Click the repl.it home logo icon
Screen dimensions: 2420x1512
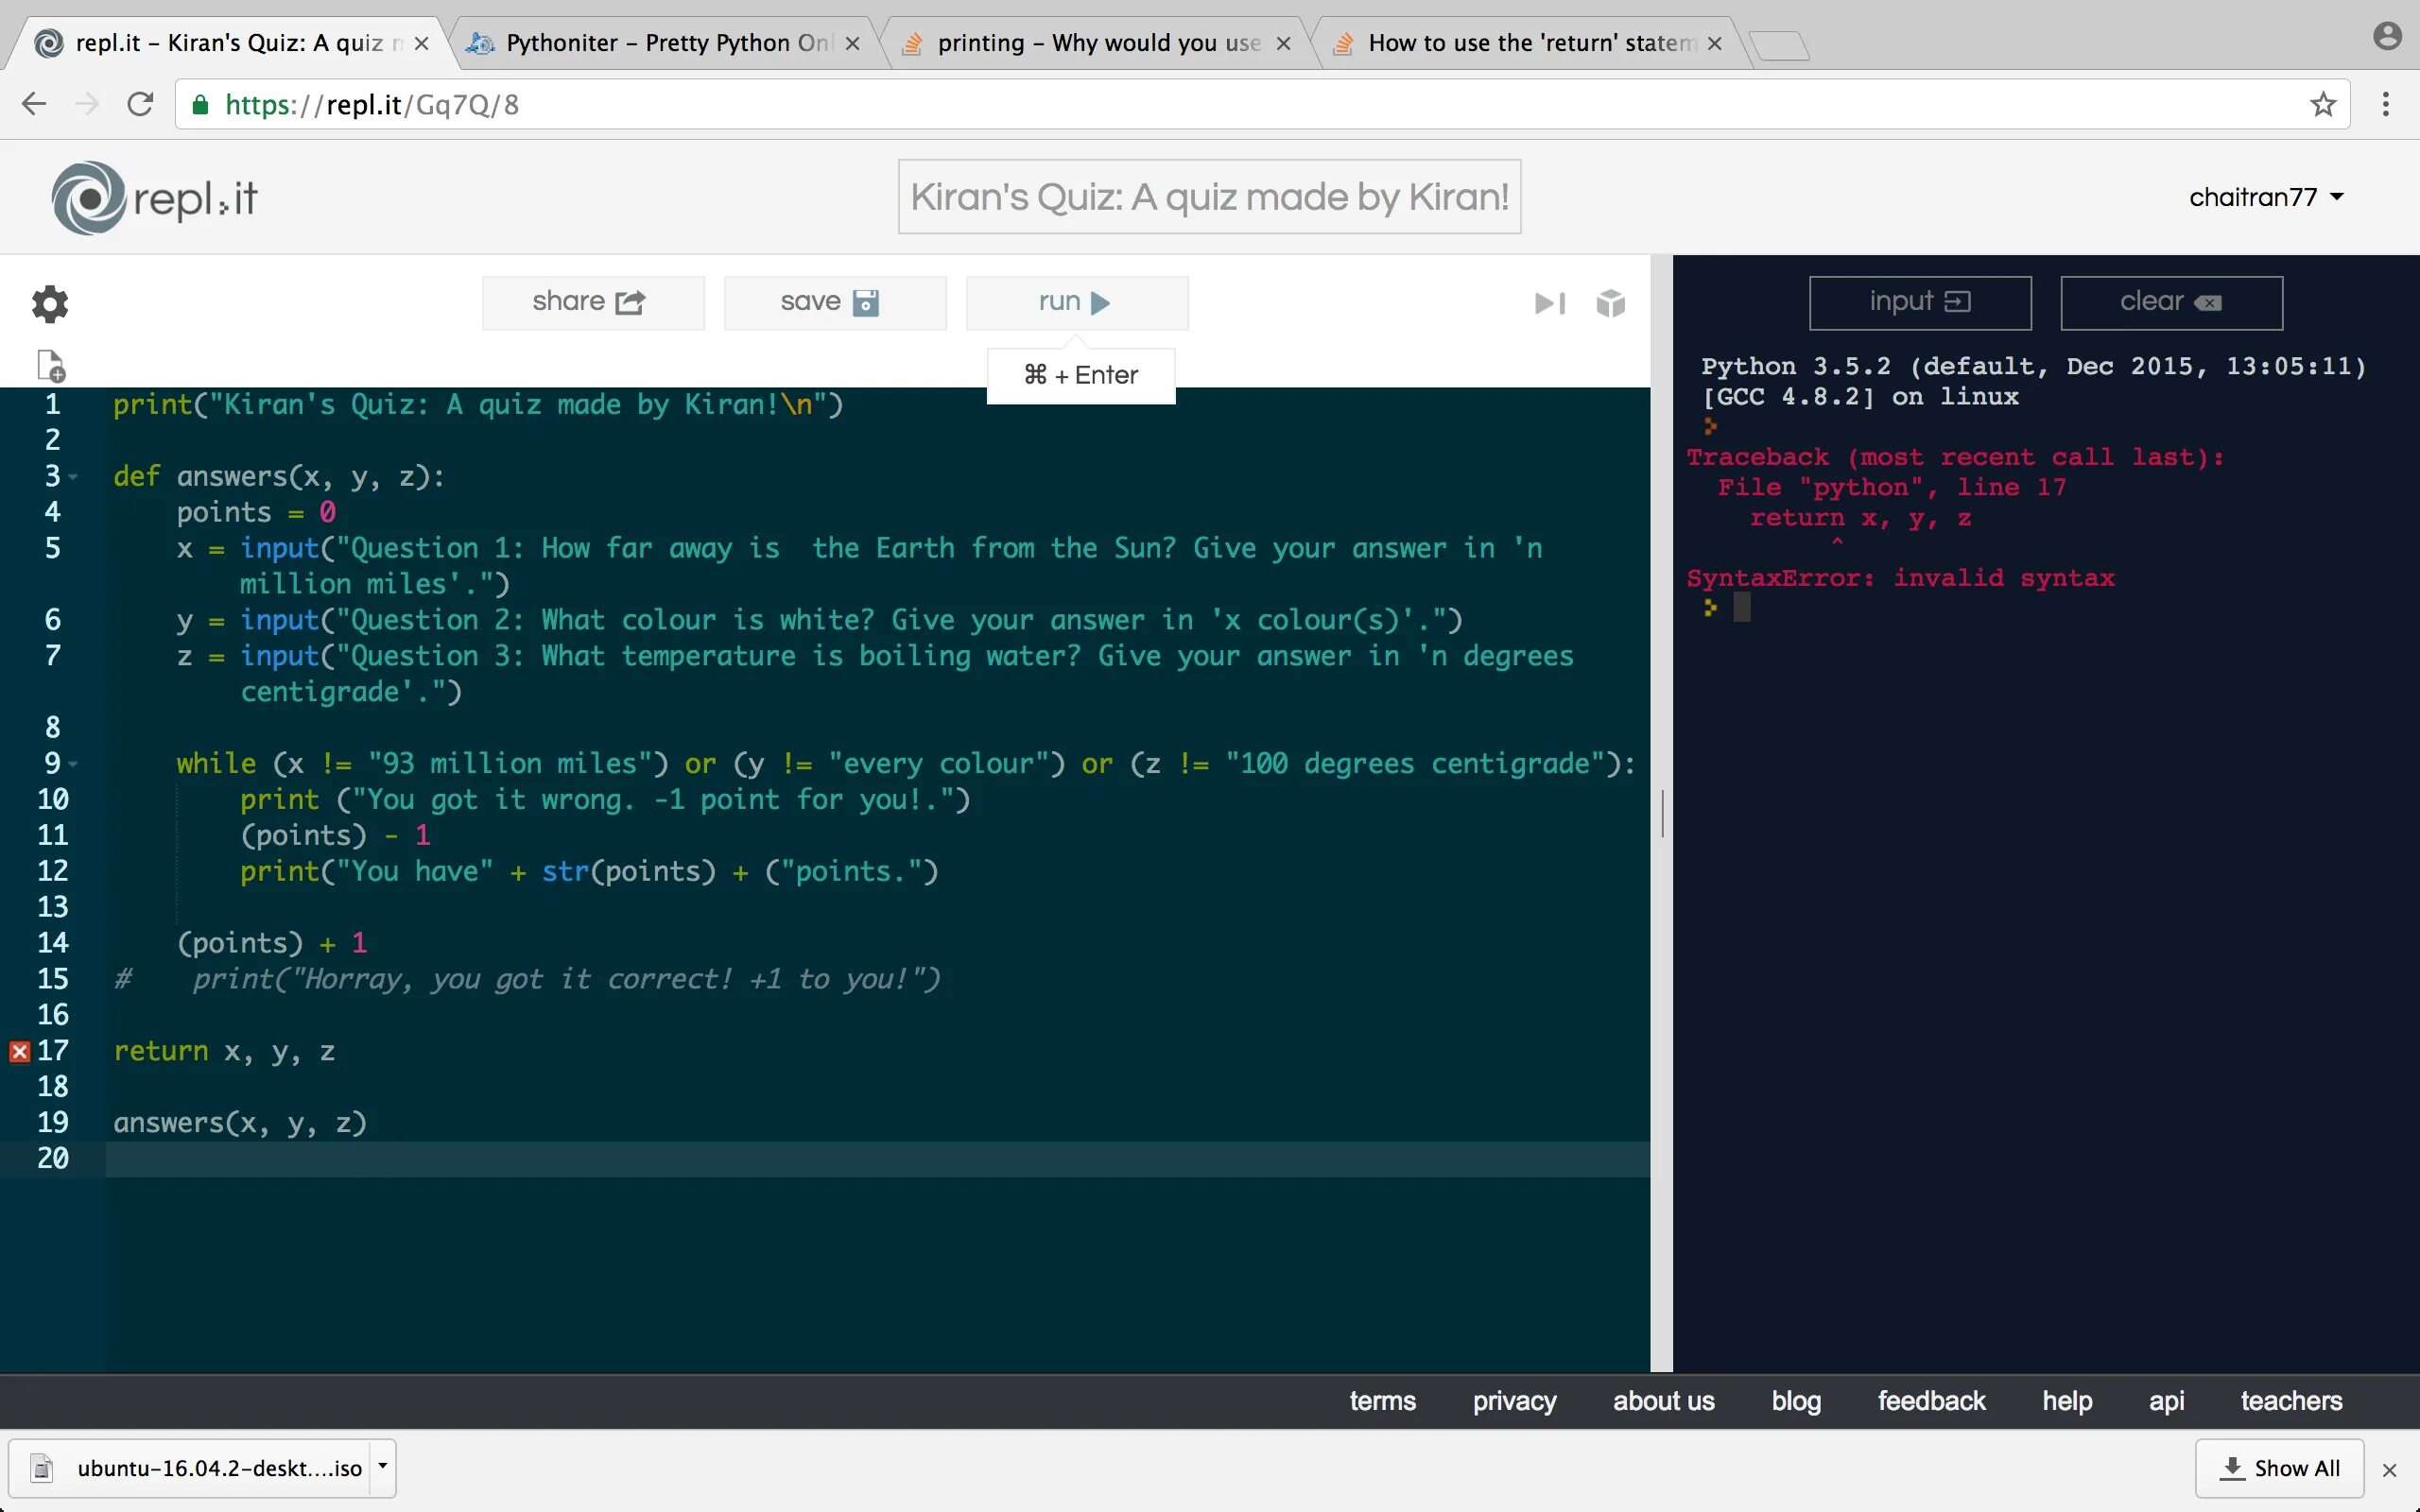(83, 197)
